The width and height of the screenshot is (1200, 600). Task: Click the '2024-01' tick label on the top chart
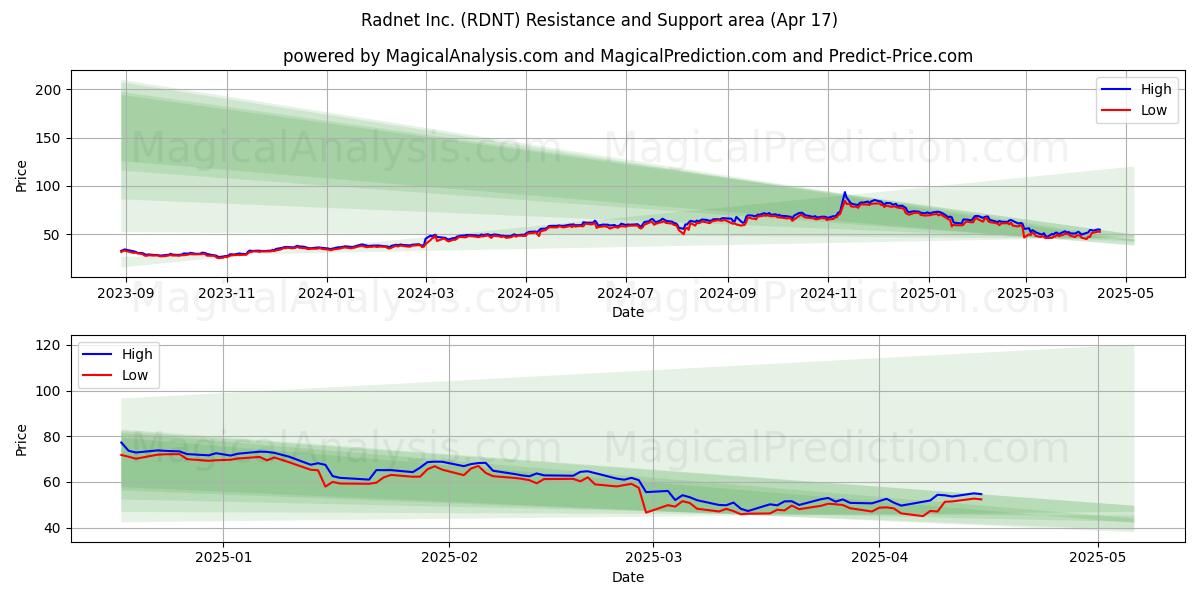pyautogui.click(x=328, y=292)
